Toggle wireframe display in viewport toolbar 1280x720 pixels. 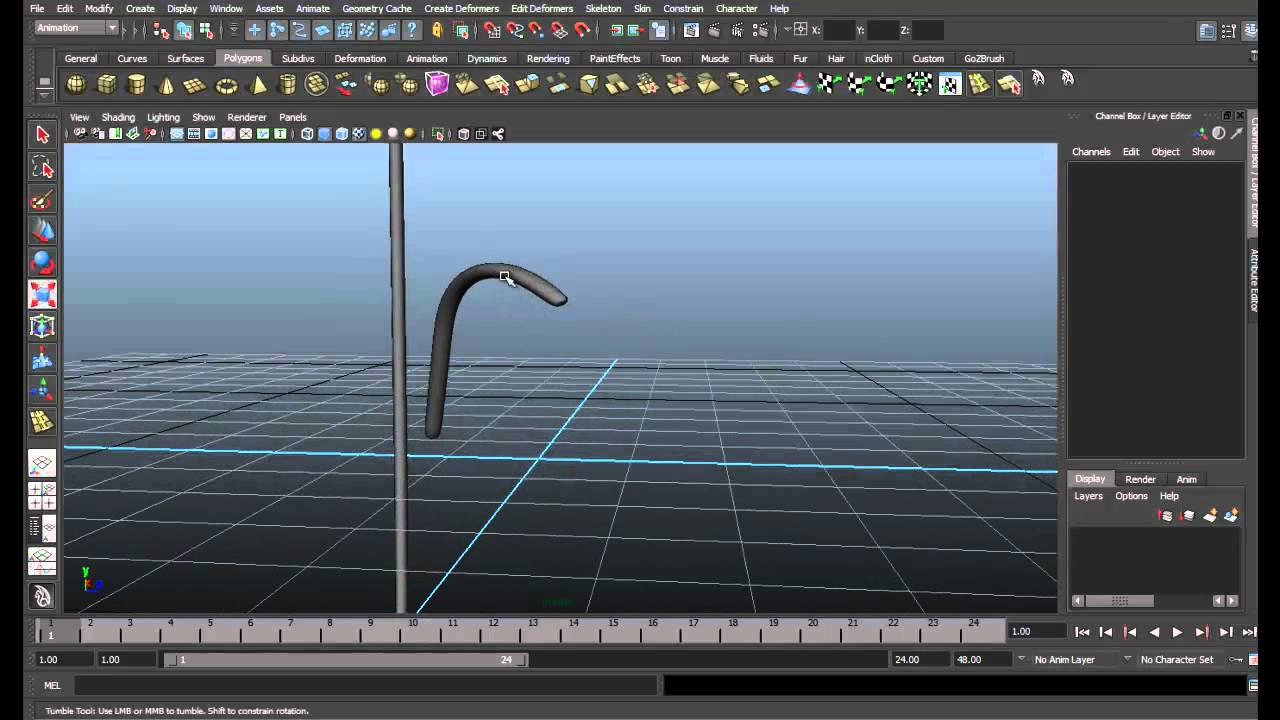(307, 134)
